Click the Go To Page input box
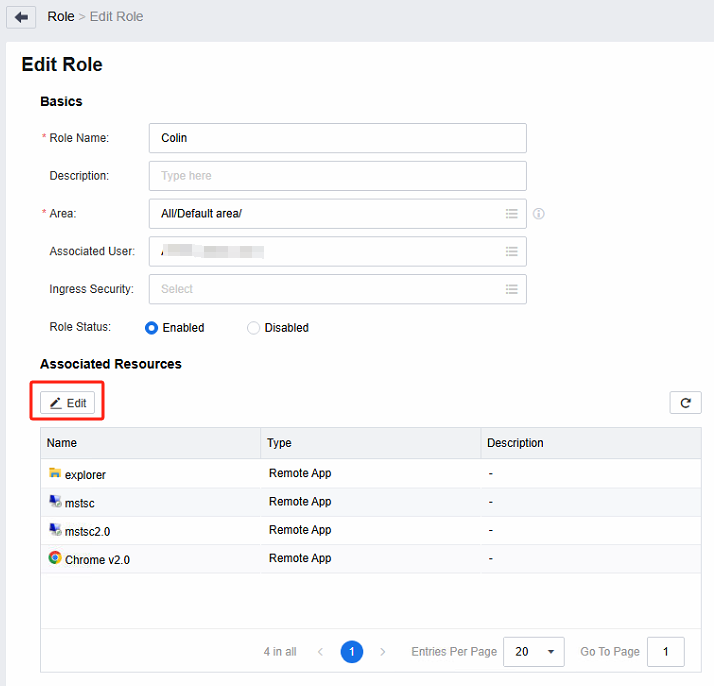714x686 pixels. coord(665,652)
